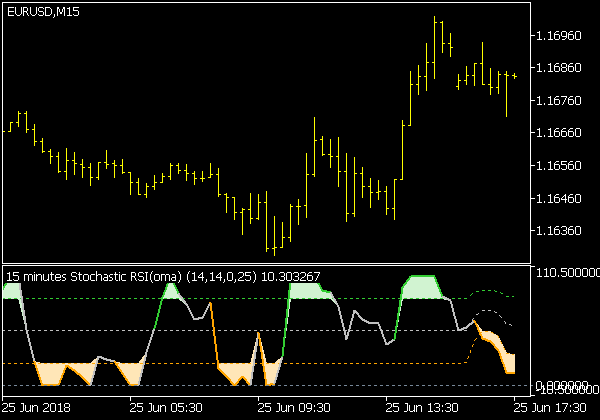Click the EURUSD,M15 chart title

43,12
